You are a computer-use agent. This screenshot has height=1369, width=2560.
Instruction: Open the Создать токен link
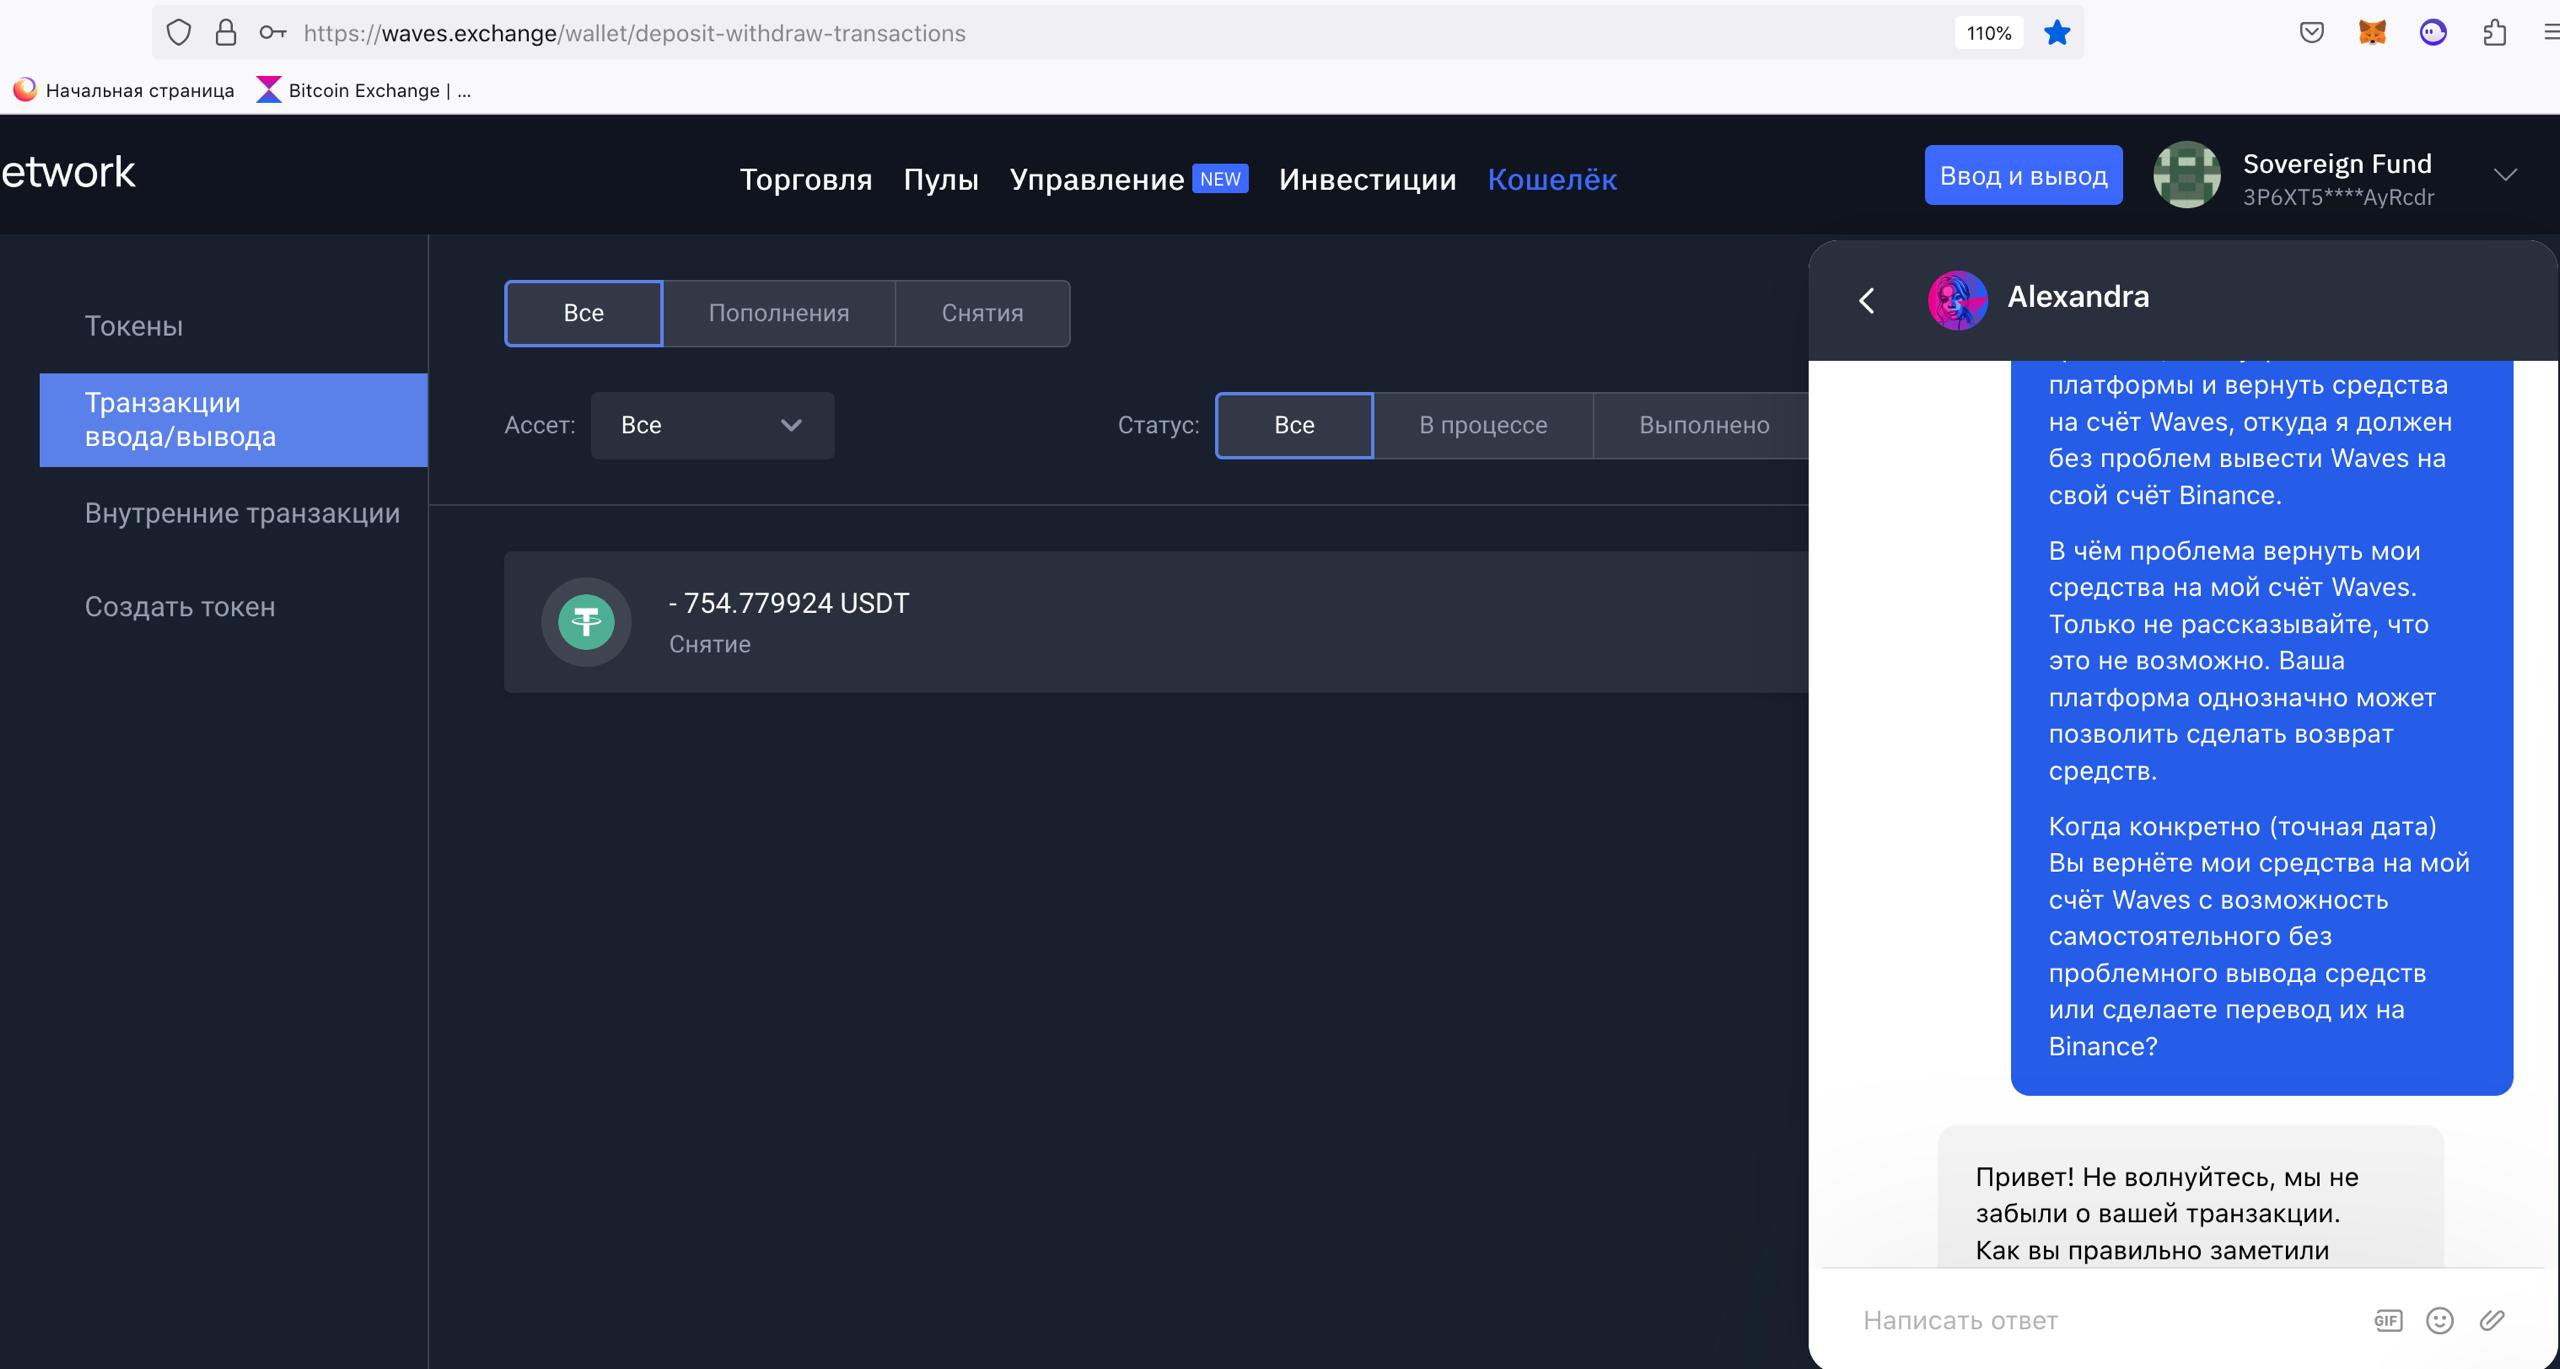coord(180,607)
